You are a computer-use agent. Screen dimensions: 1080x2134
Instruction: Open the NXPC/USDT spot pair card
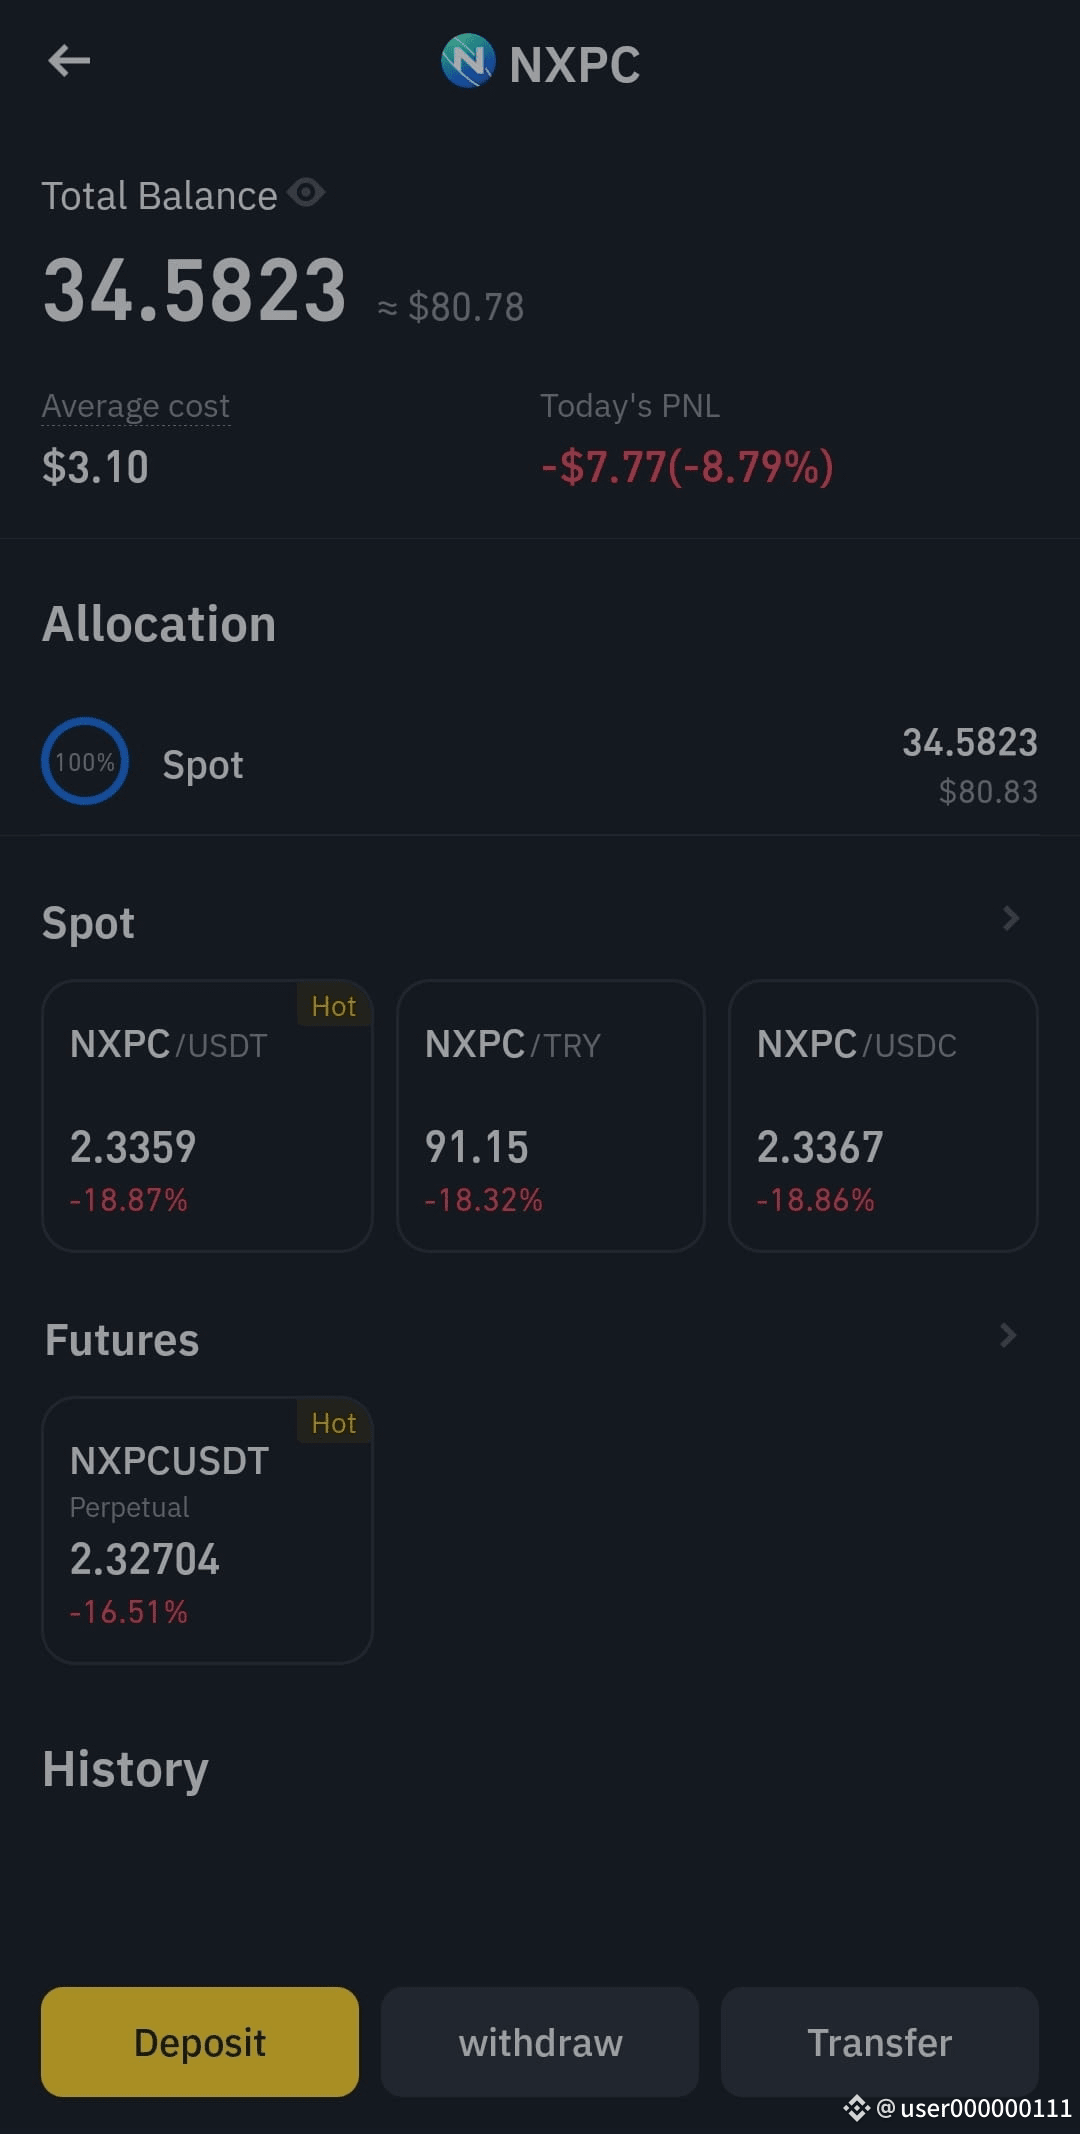(x=207, y=1115)
